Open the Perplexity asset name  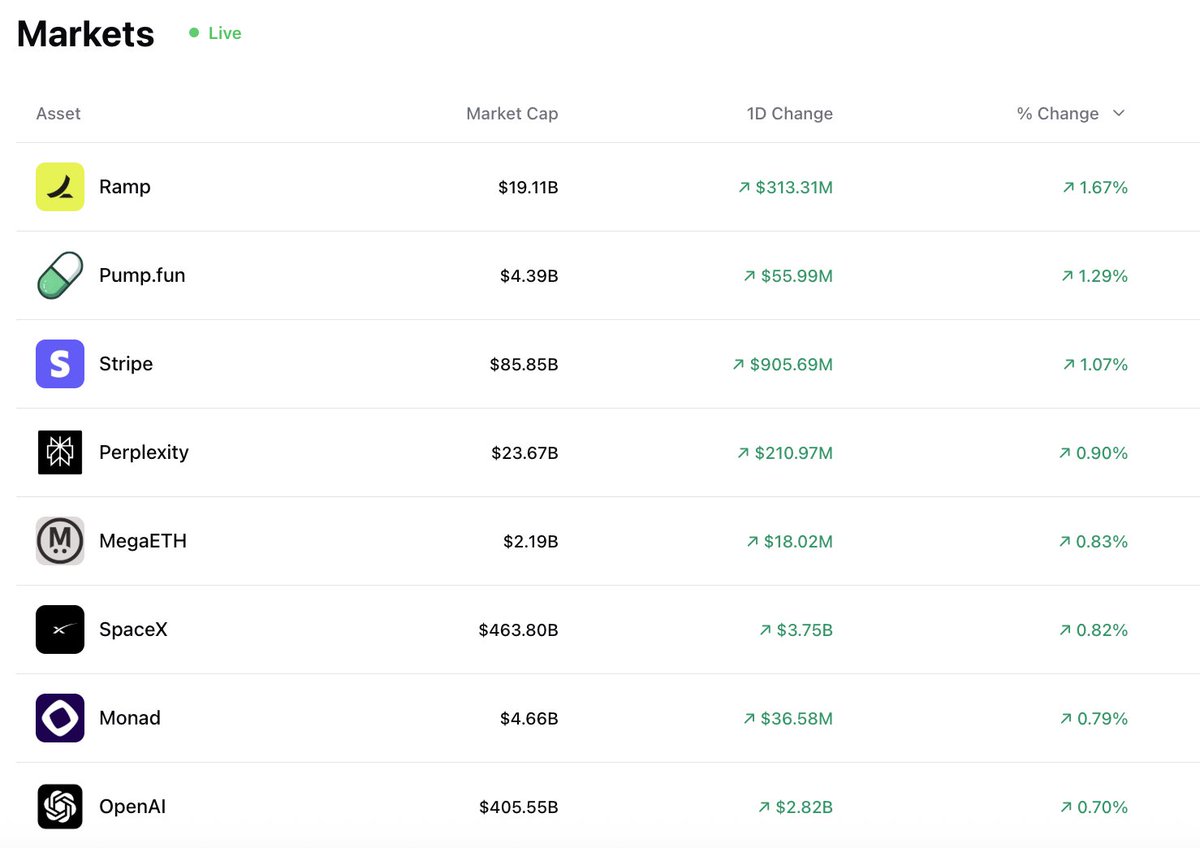point(144,452)
